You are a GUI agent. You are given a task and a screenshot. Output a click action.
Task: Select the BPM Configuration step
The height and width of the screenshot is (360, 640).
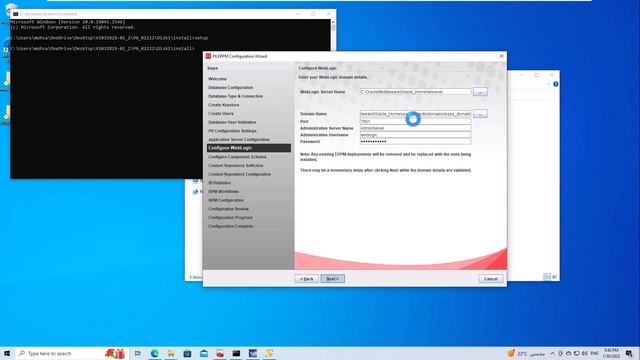point(226,200)
